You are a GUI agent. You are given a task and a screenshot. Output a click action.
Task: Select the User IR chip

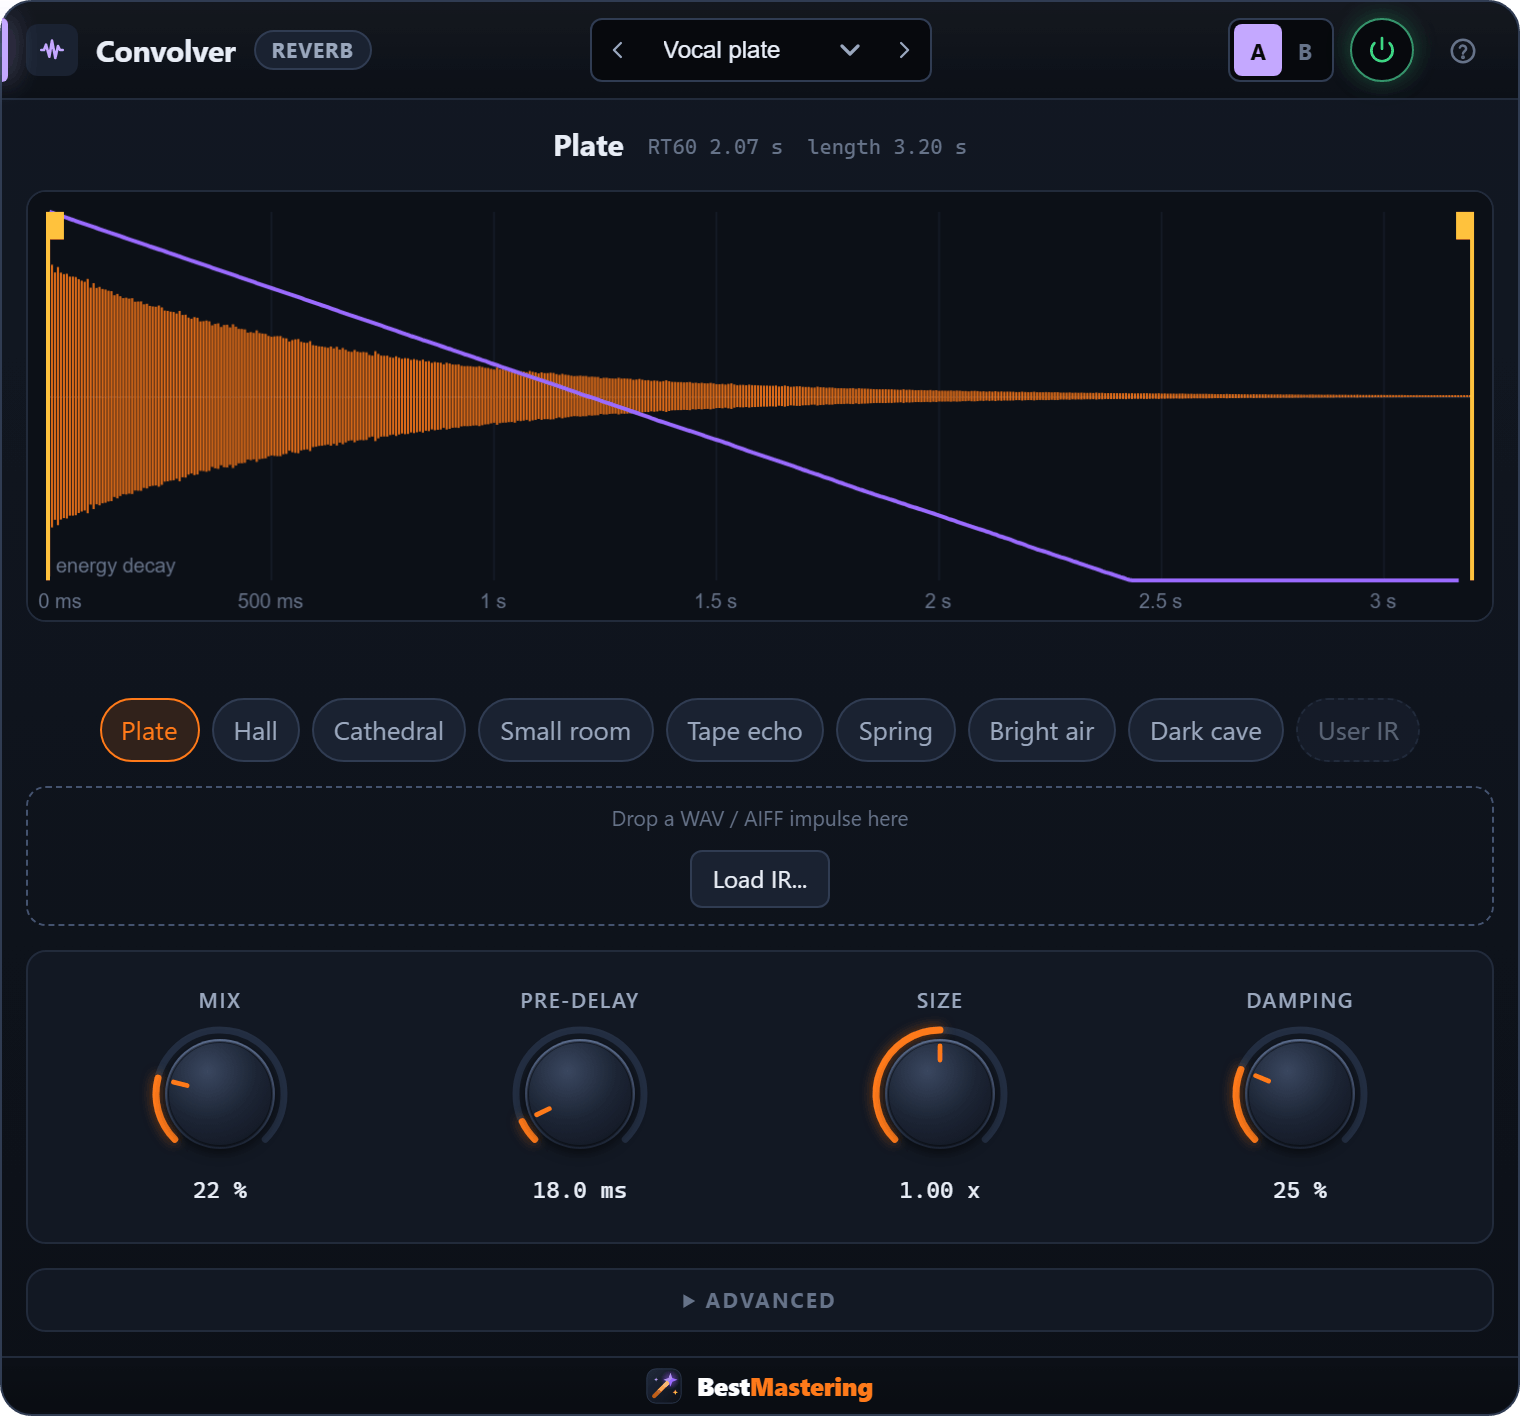(x=1358, y=731)
